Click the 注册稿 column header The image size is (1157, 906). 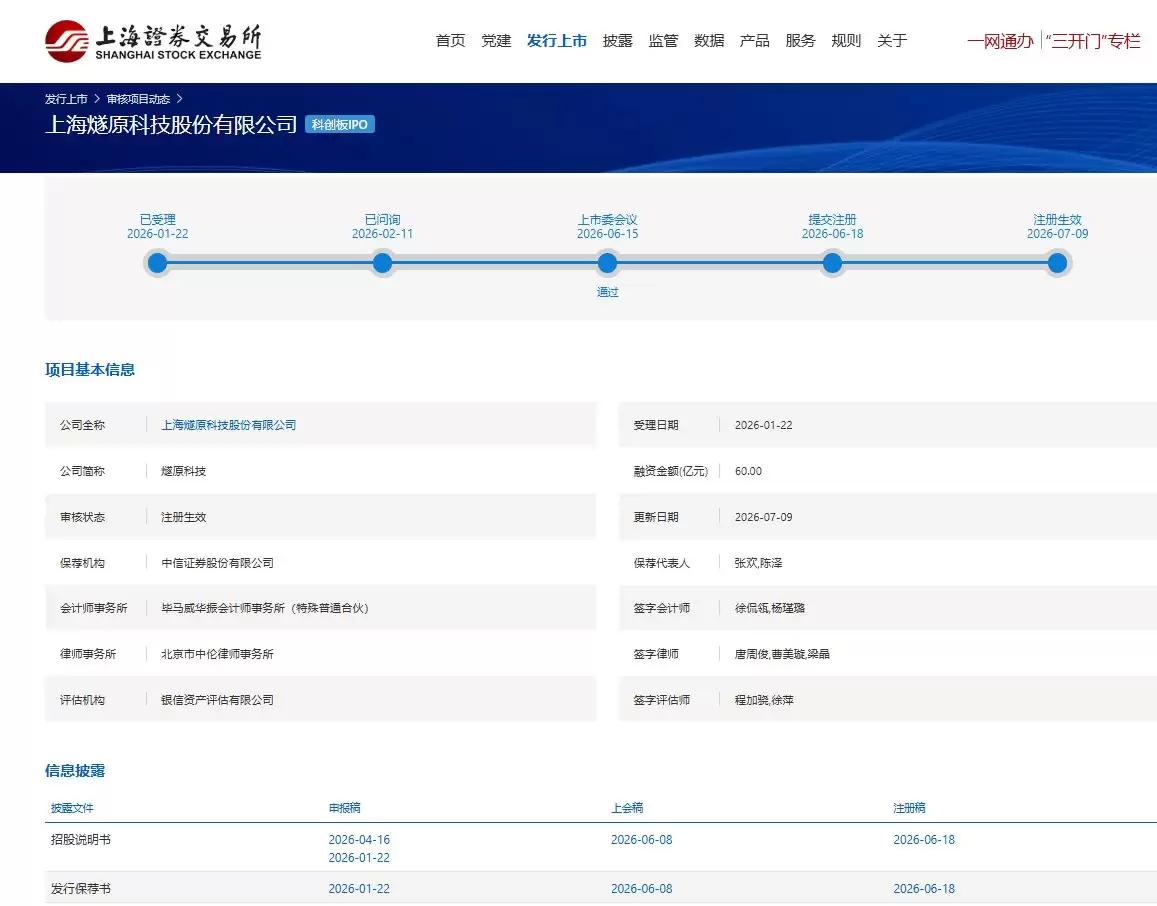pos(909,808)
